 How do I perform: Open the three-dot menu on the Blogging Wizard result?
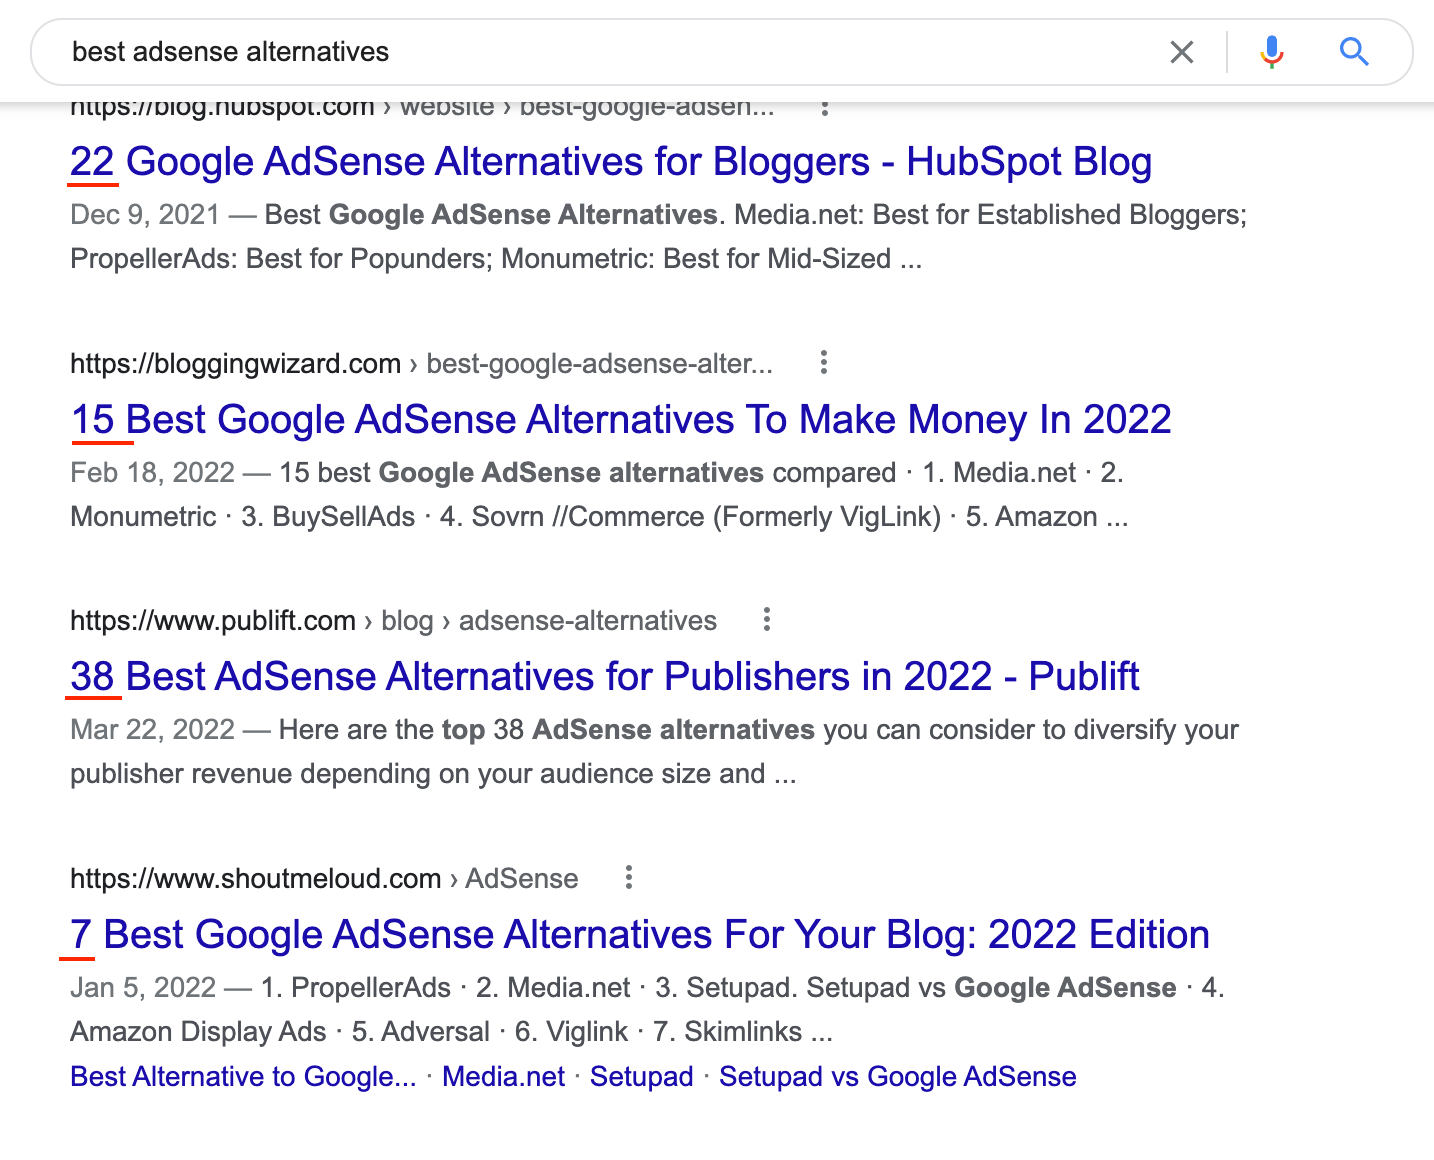823,363
